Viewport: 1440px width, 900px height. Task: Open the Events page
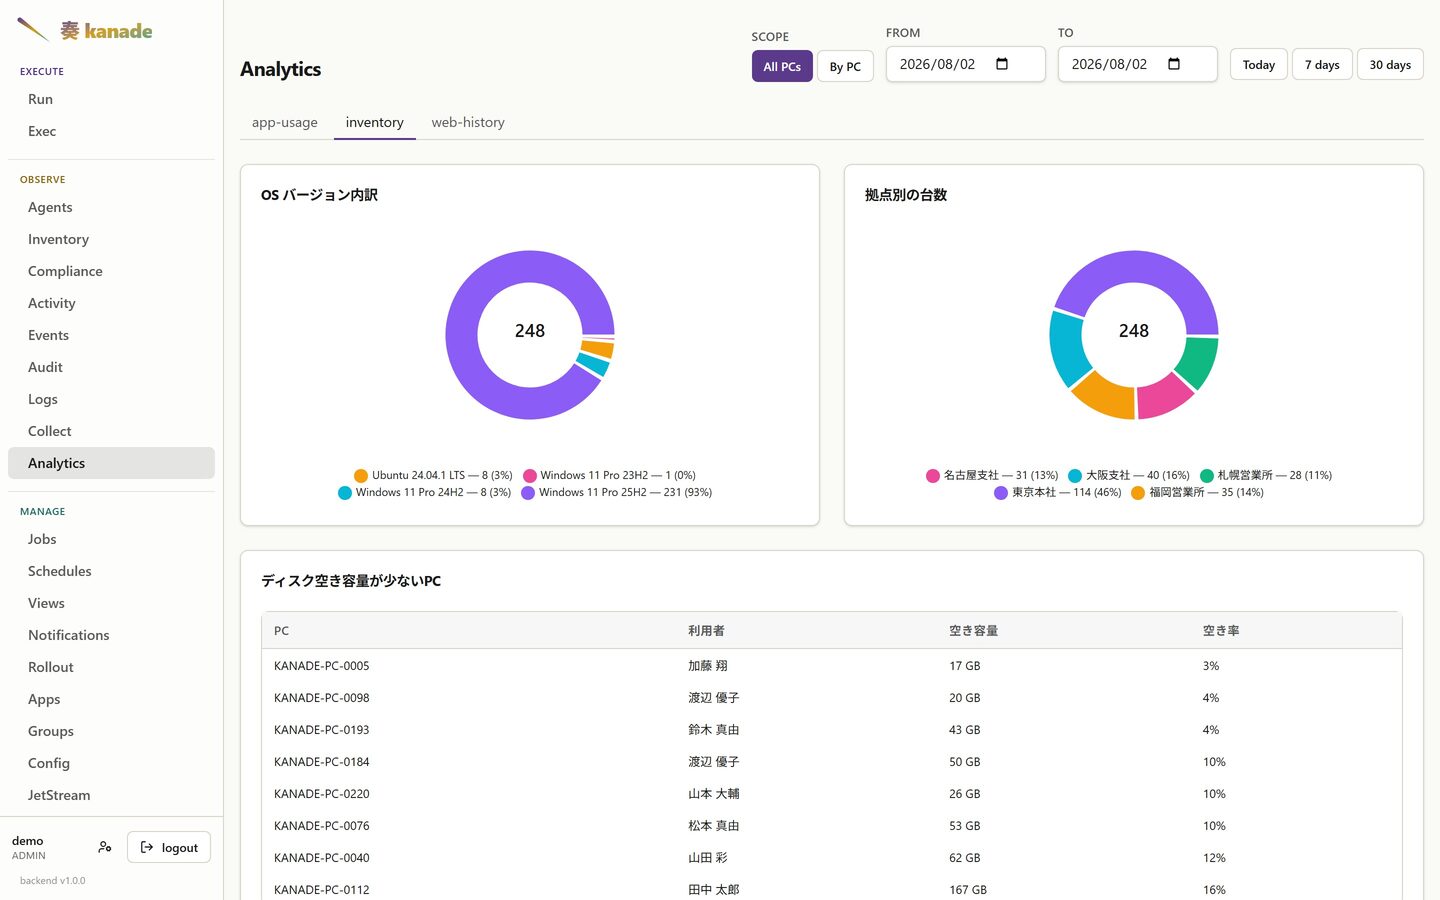pyautogui.click(x=111, y=335)
